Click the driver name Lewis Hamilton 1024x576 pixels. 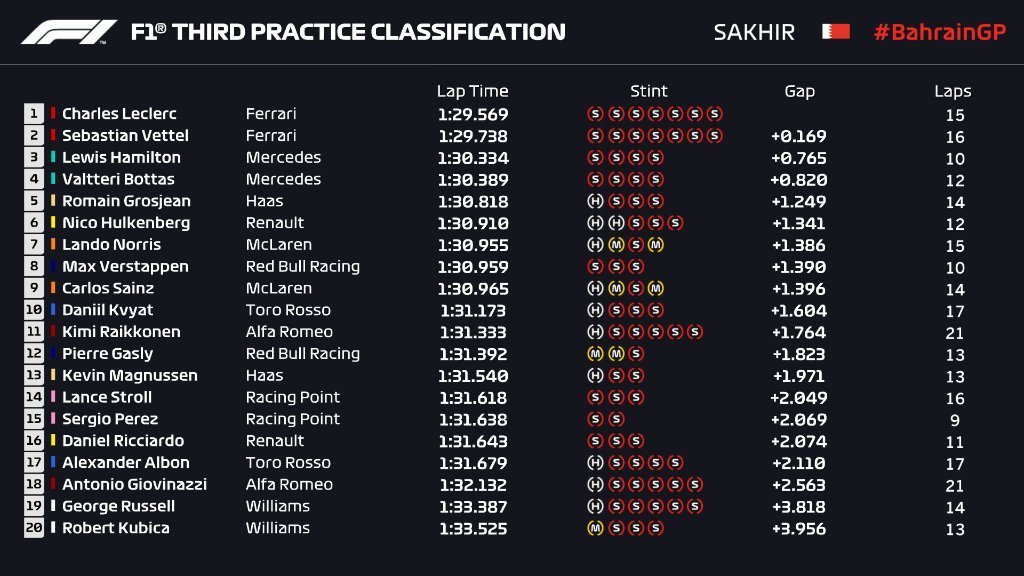(121, 158)
